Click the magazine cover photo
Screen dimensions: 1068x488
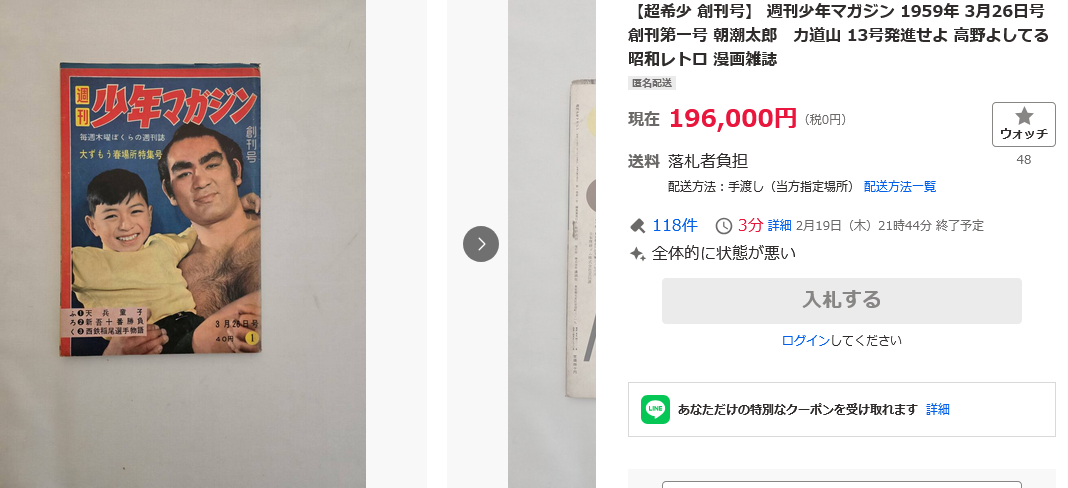(x=160, y=210)
